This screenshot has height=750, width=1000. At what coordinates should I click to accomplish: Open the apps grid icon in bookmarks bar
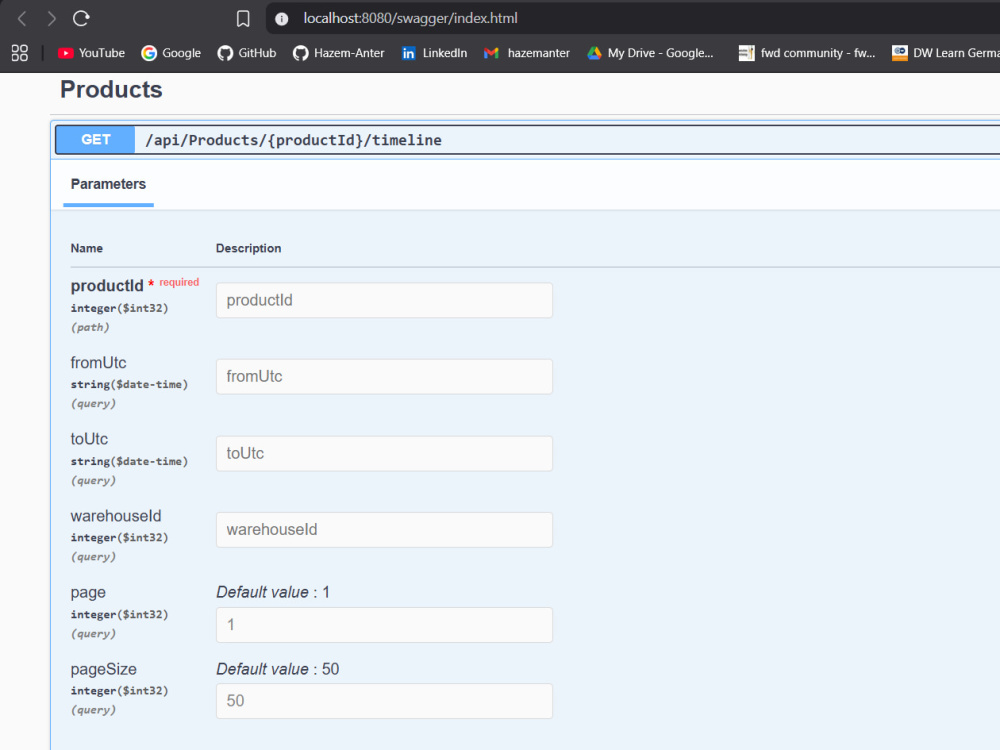click(x=20, y=53)
